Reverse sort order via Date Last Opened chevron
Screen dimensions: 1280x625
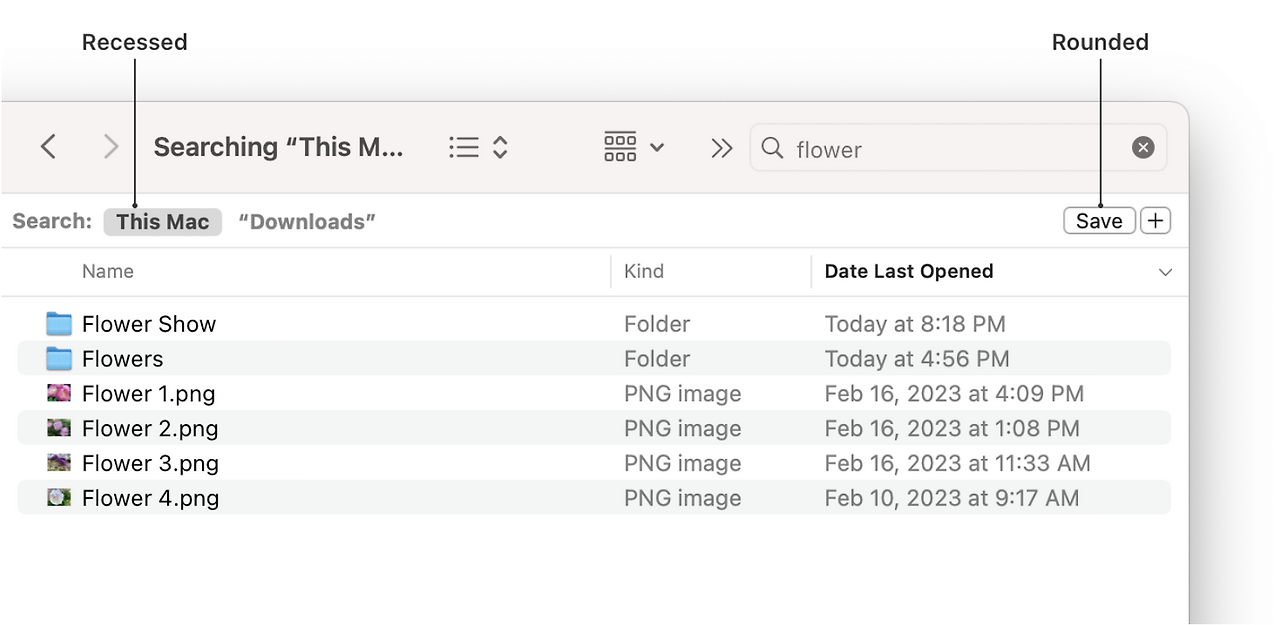click(1165, 272)
